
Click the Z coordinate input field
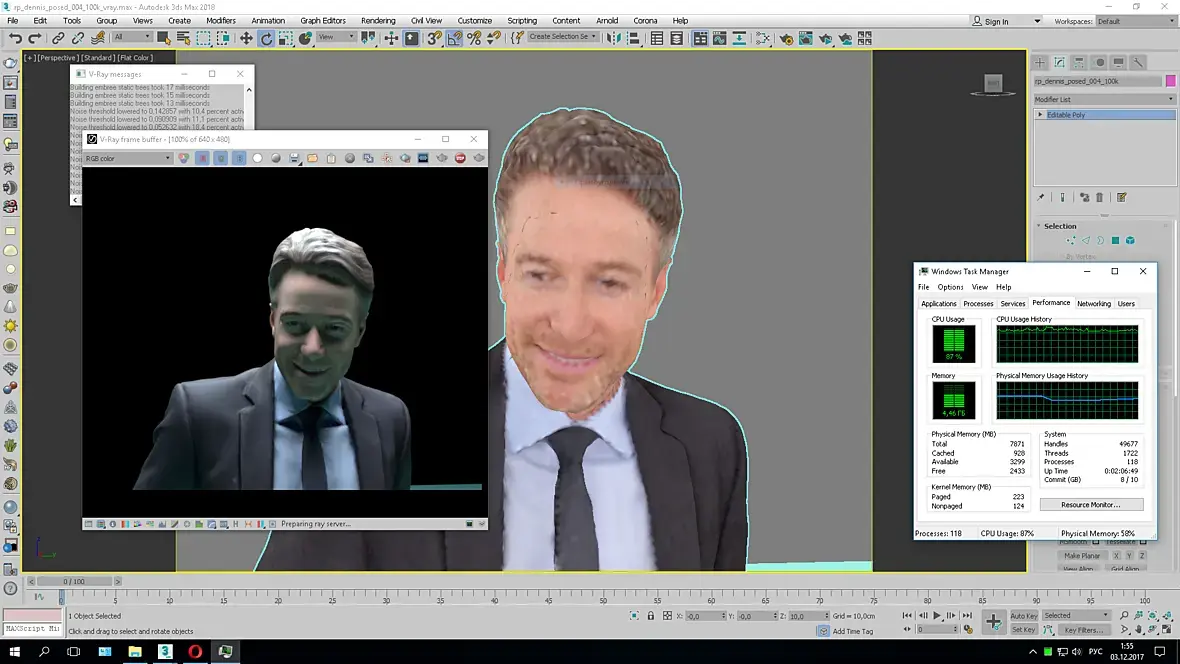point(806,616)
